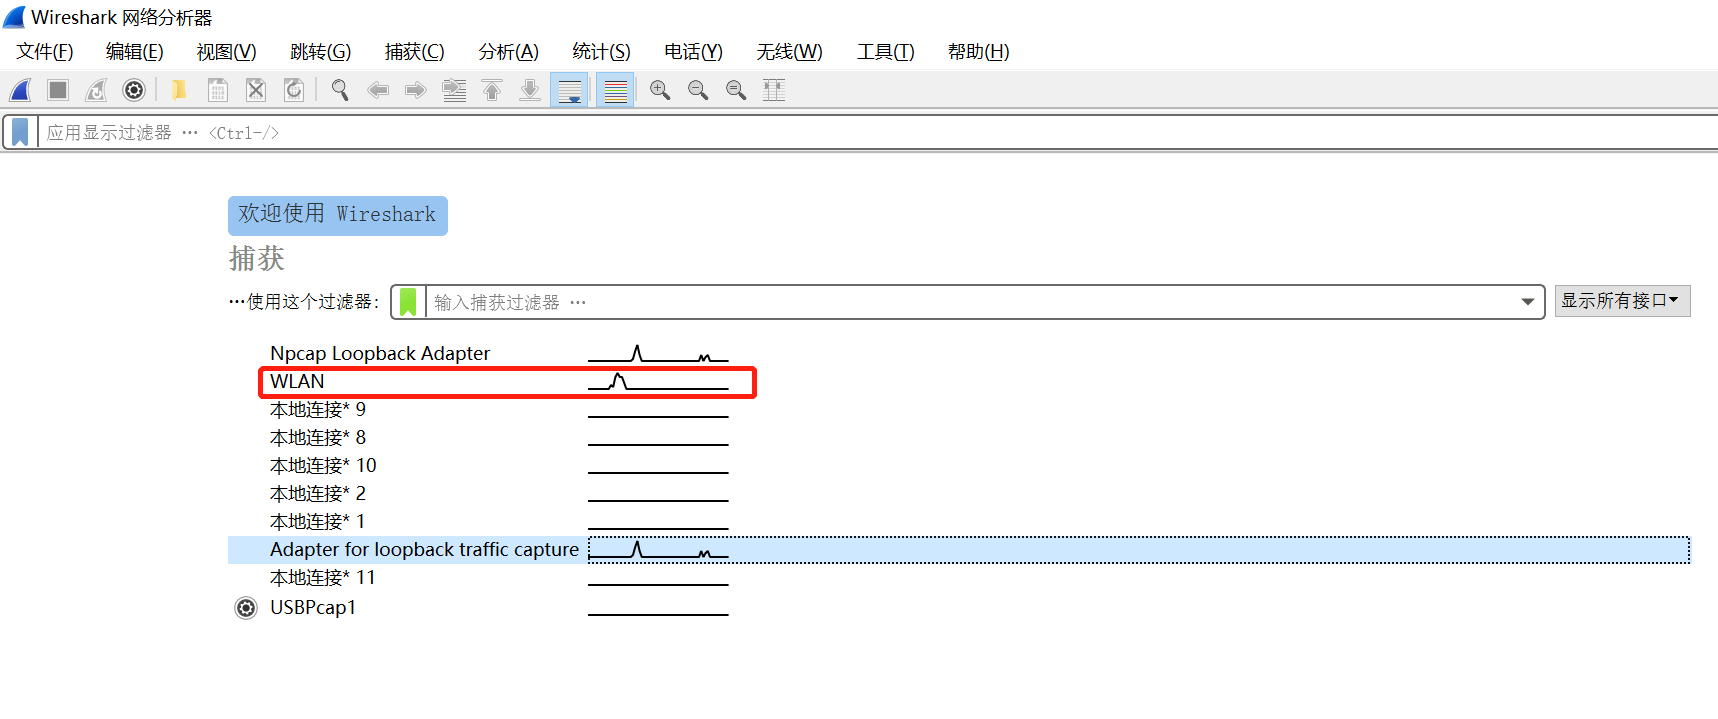
Task: Open the 统计(S) menu
Action: 602,52
